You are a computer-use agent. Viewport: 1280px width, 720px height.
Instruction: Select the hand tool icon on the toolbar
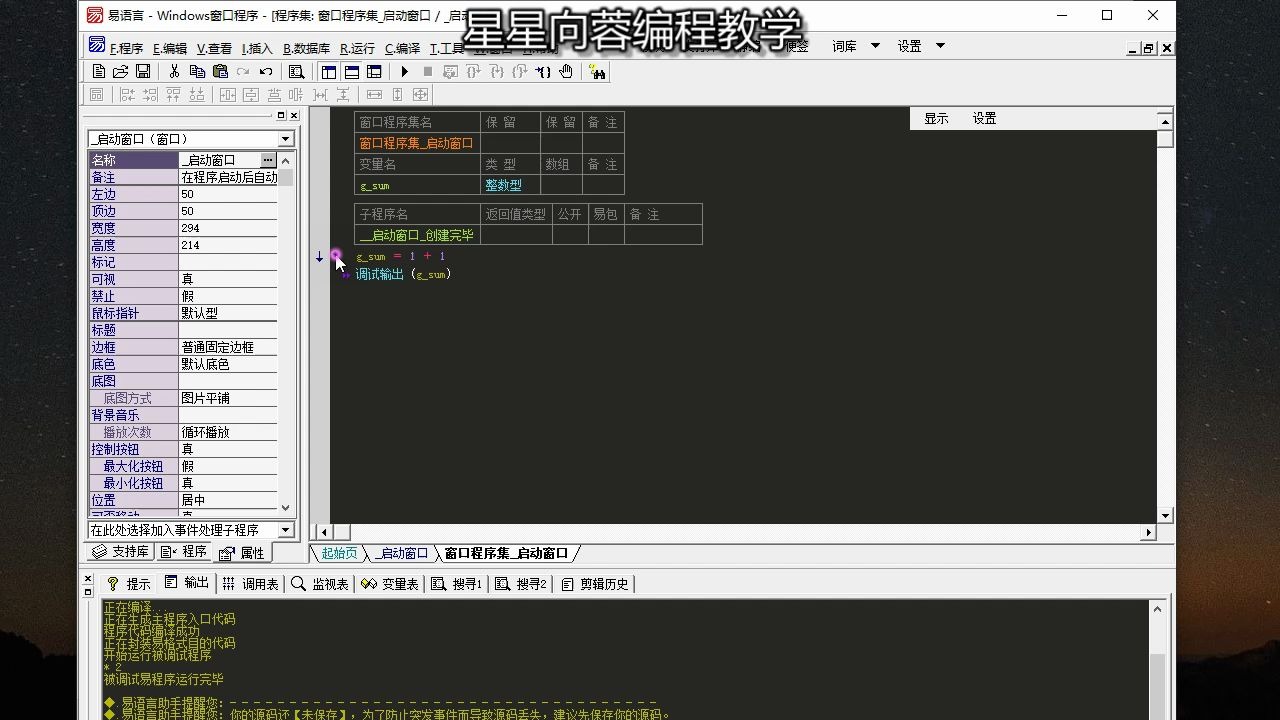click(565, 71)
